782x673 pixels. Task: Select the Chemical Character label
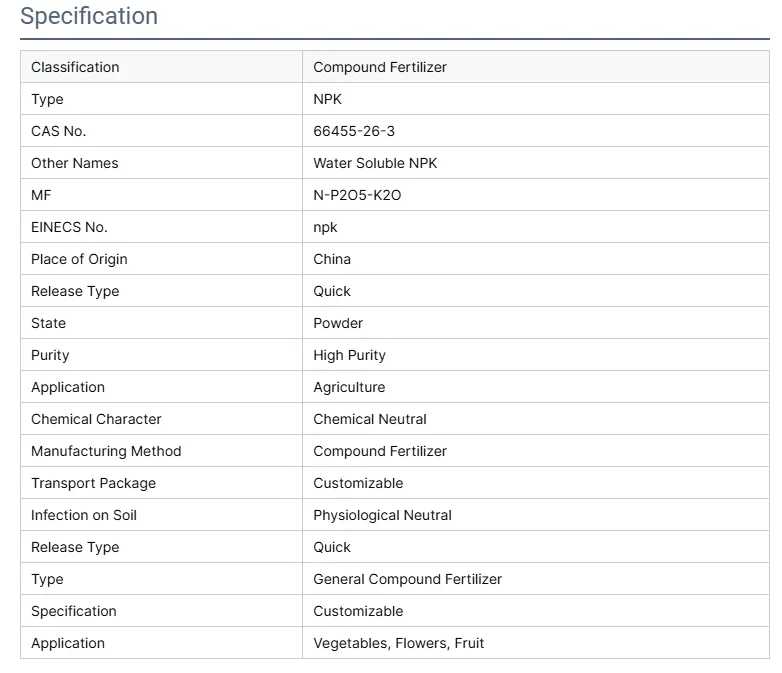click(96, 419)
